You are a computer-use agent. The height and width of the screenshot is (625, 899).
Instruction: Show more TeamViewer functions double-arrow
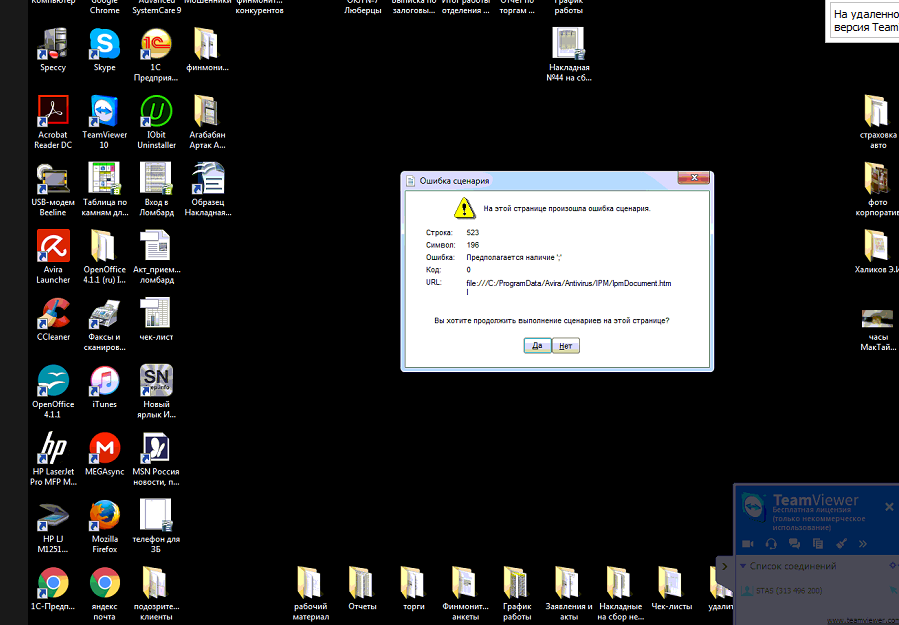pos(863,544)
